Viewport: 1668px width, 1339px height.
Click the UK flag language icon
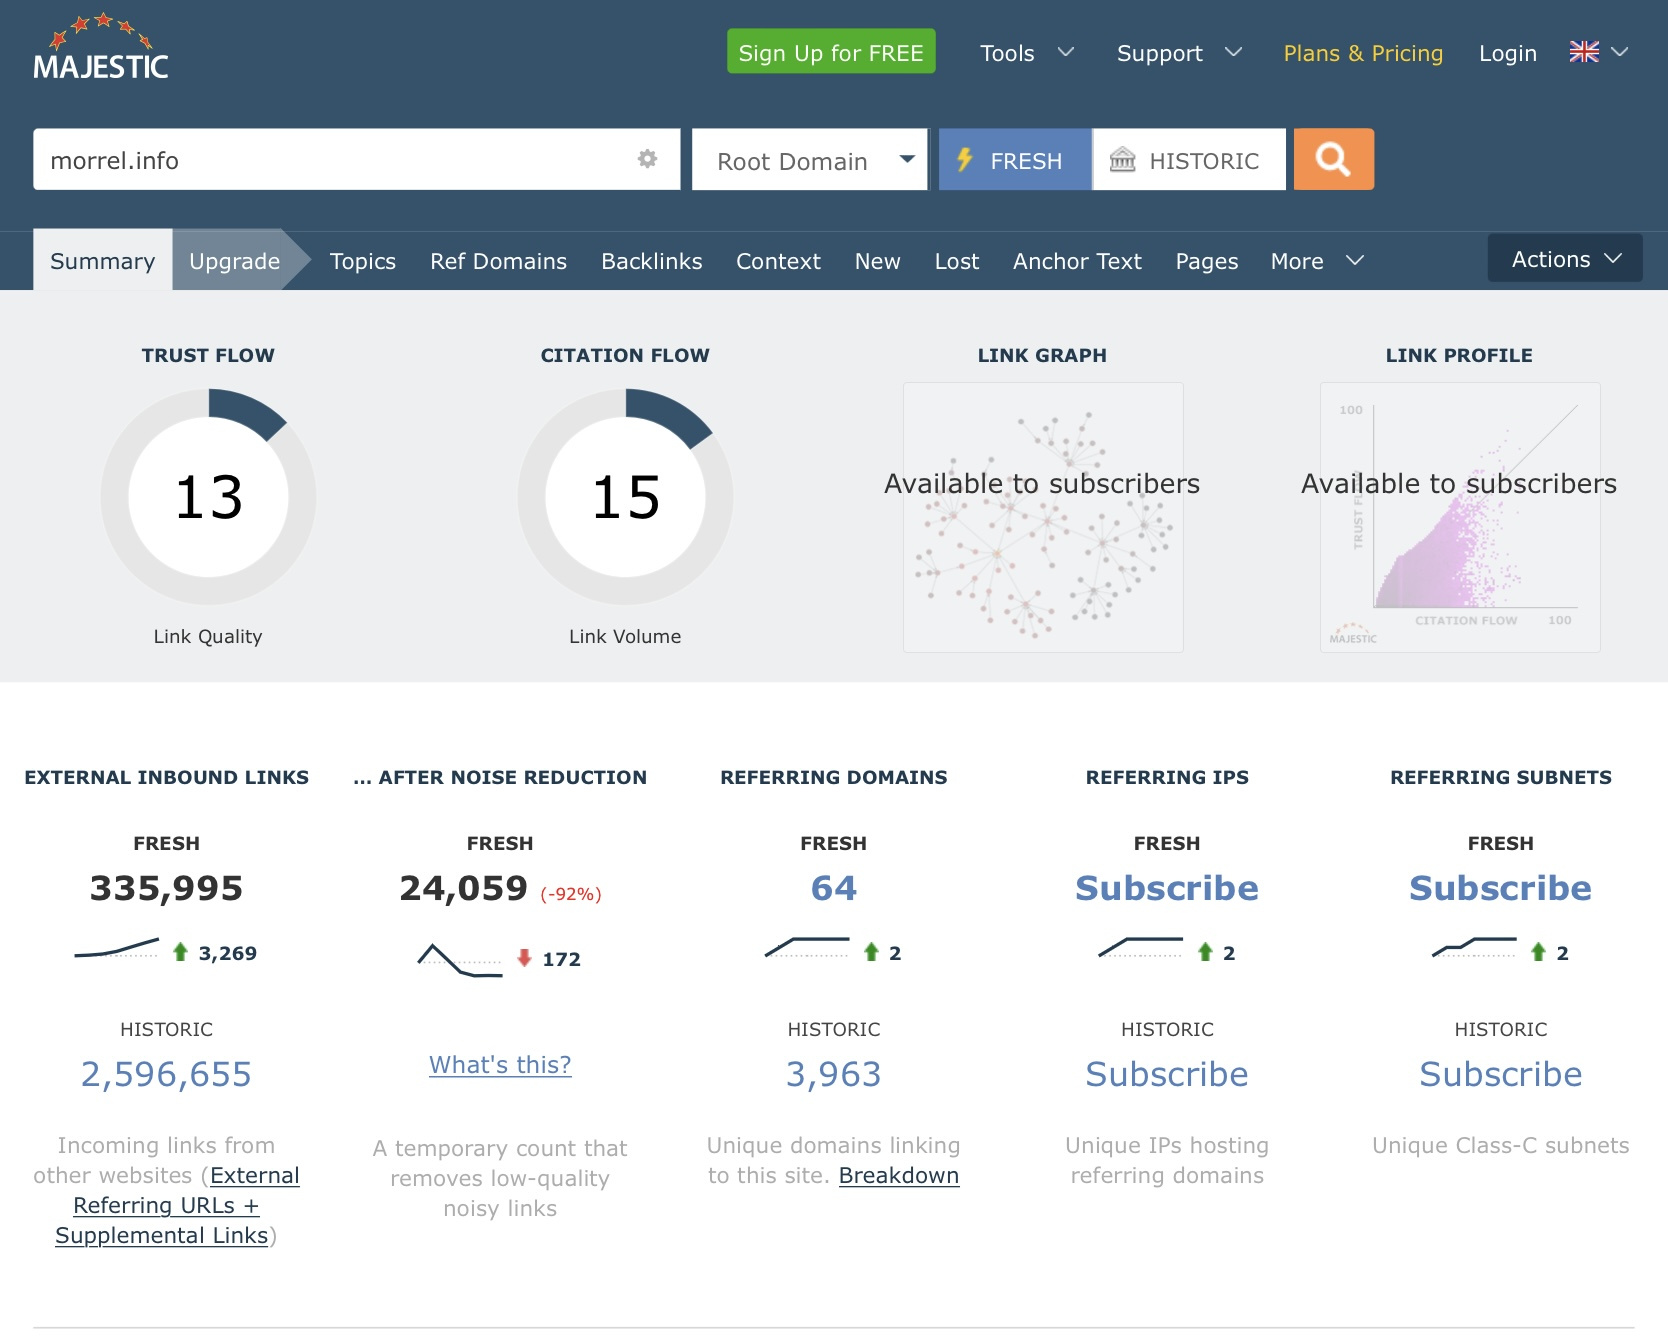coord(1584,52)
